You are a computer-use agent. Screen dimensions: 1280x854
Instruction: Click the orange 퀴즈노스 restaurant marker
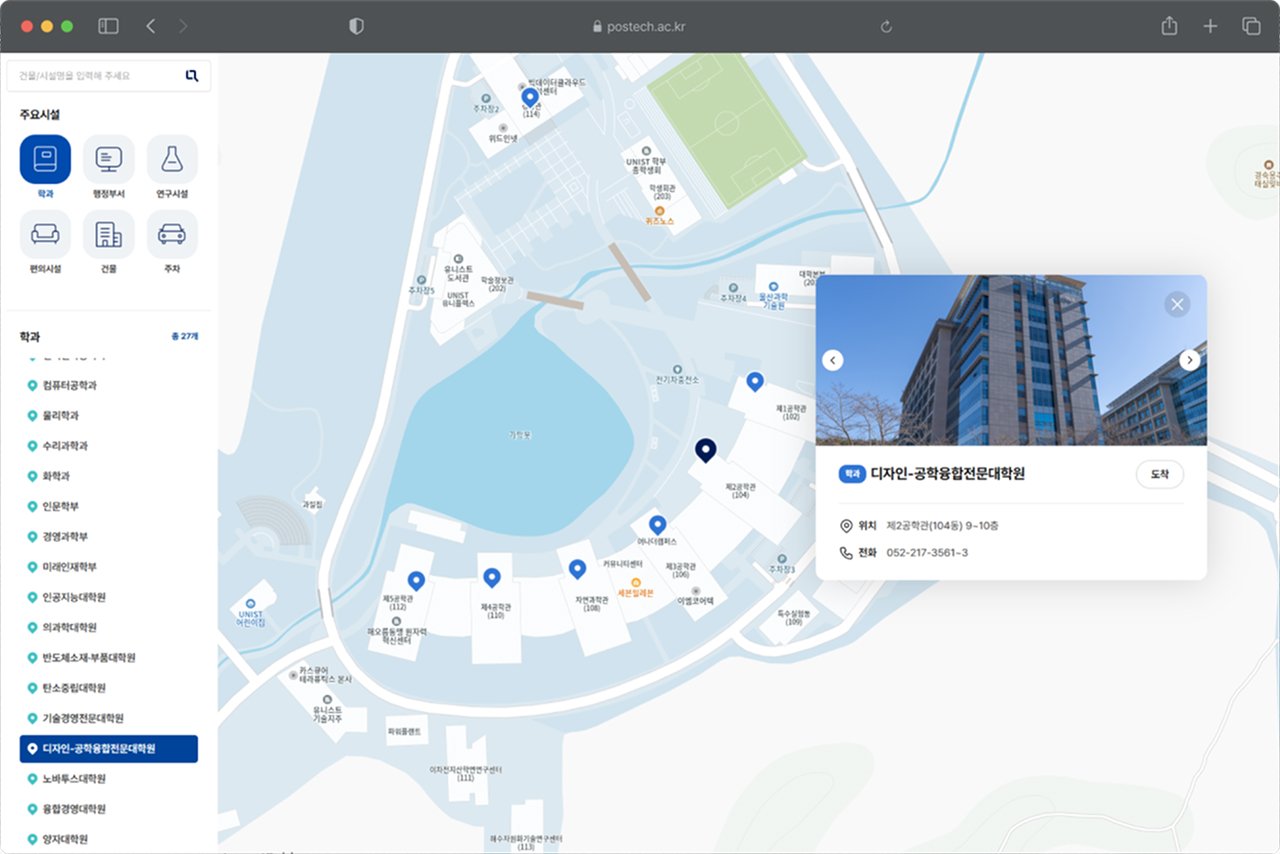point(660,210)
